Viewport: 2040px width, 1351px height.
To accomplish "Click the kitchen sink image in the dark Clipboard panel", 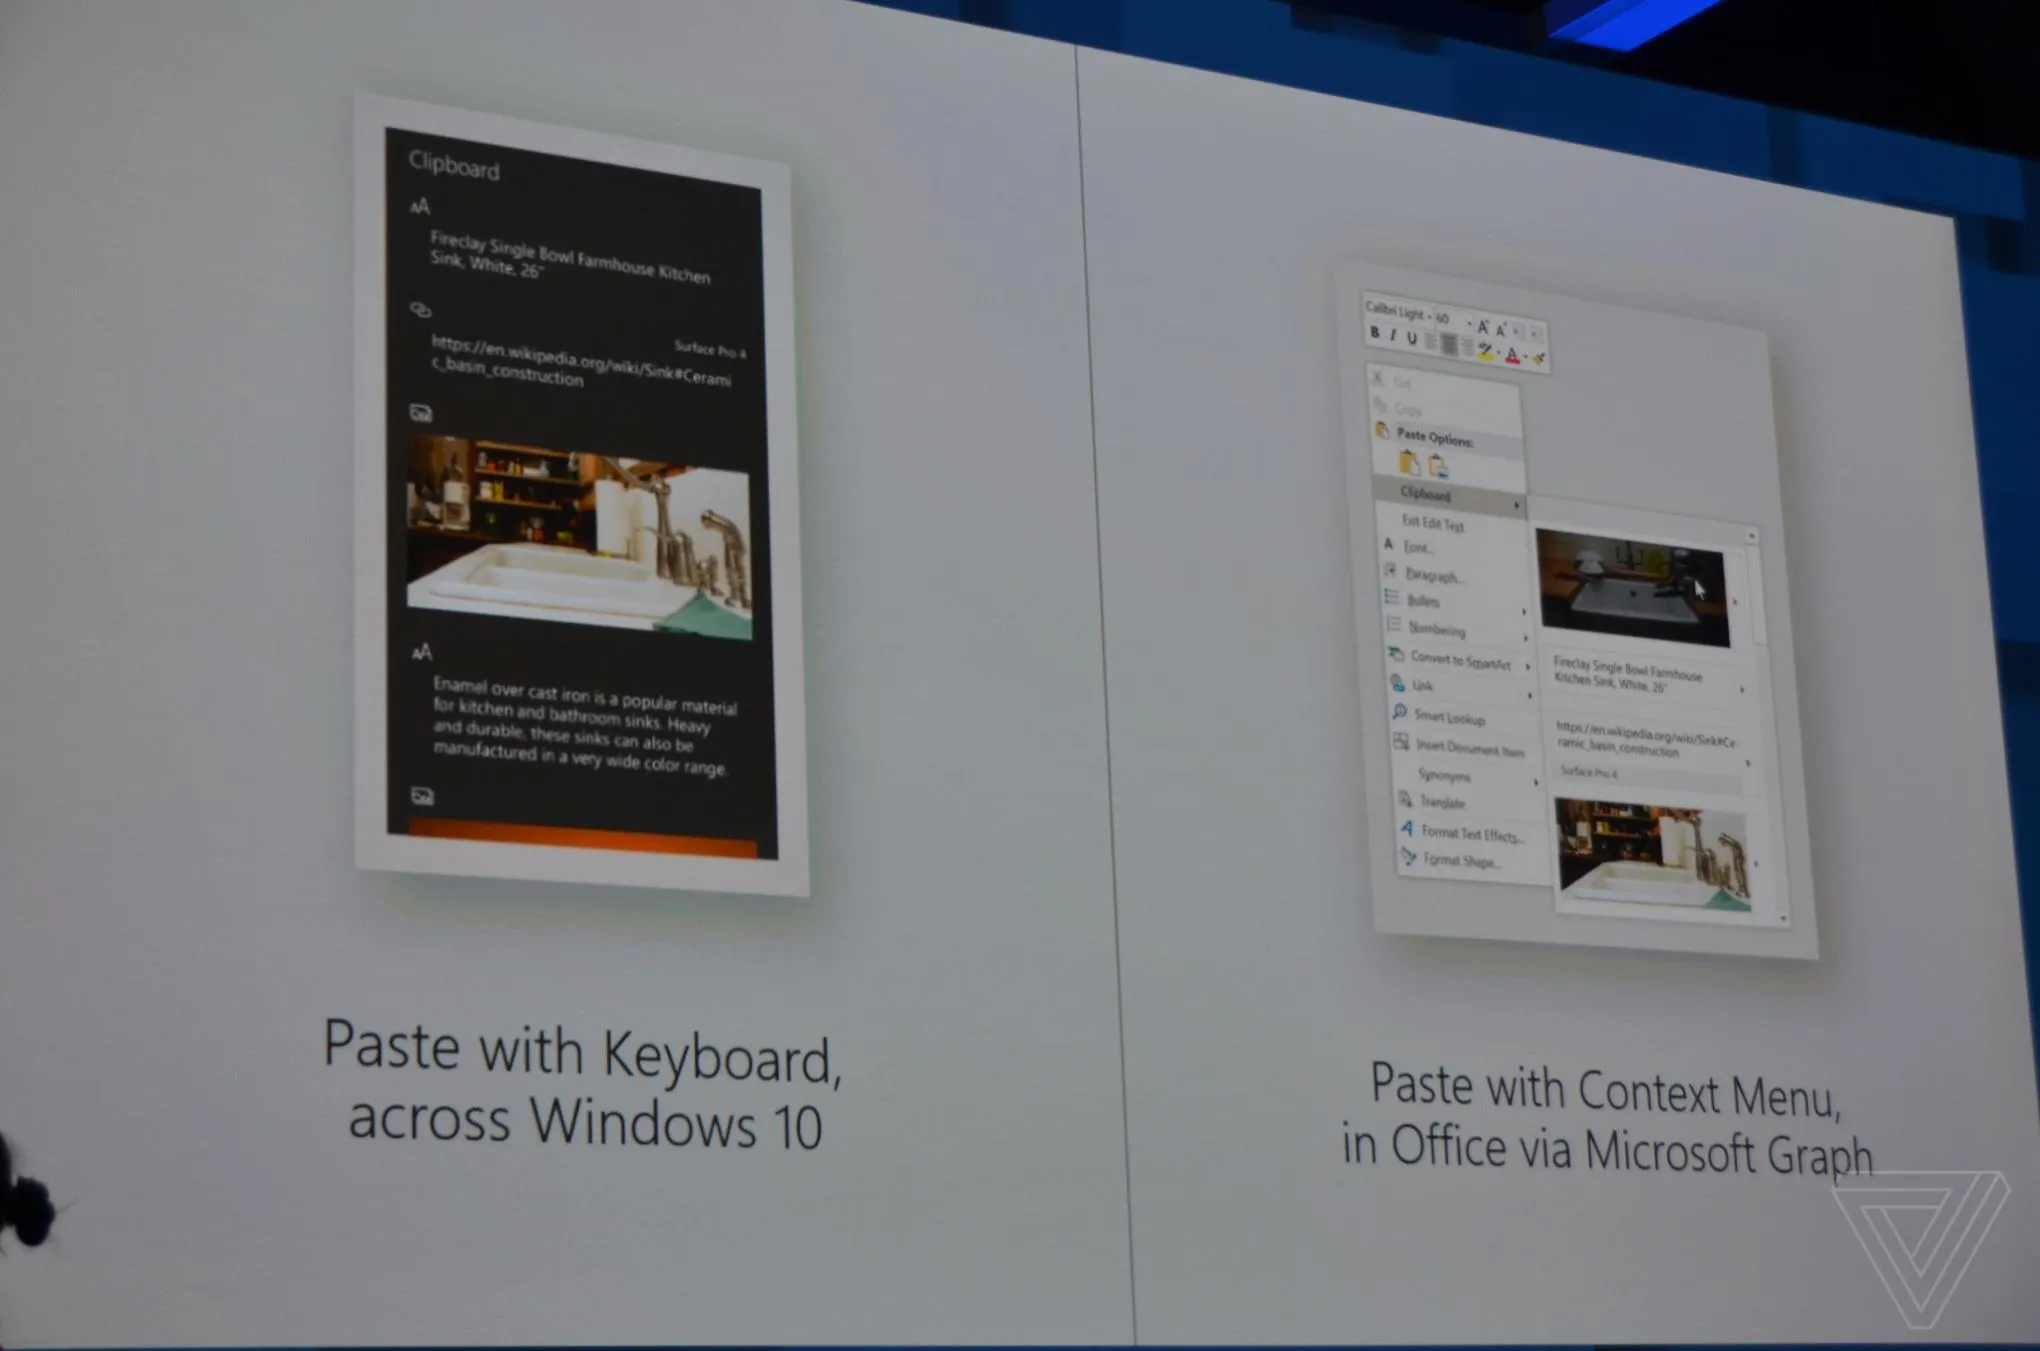I will pos(579,537).
